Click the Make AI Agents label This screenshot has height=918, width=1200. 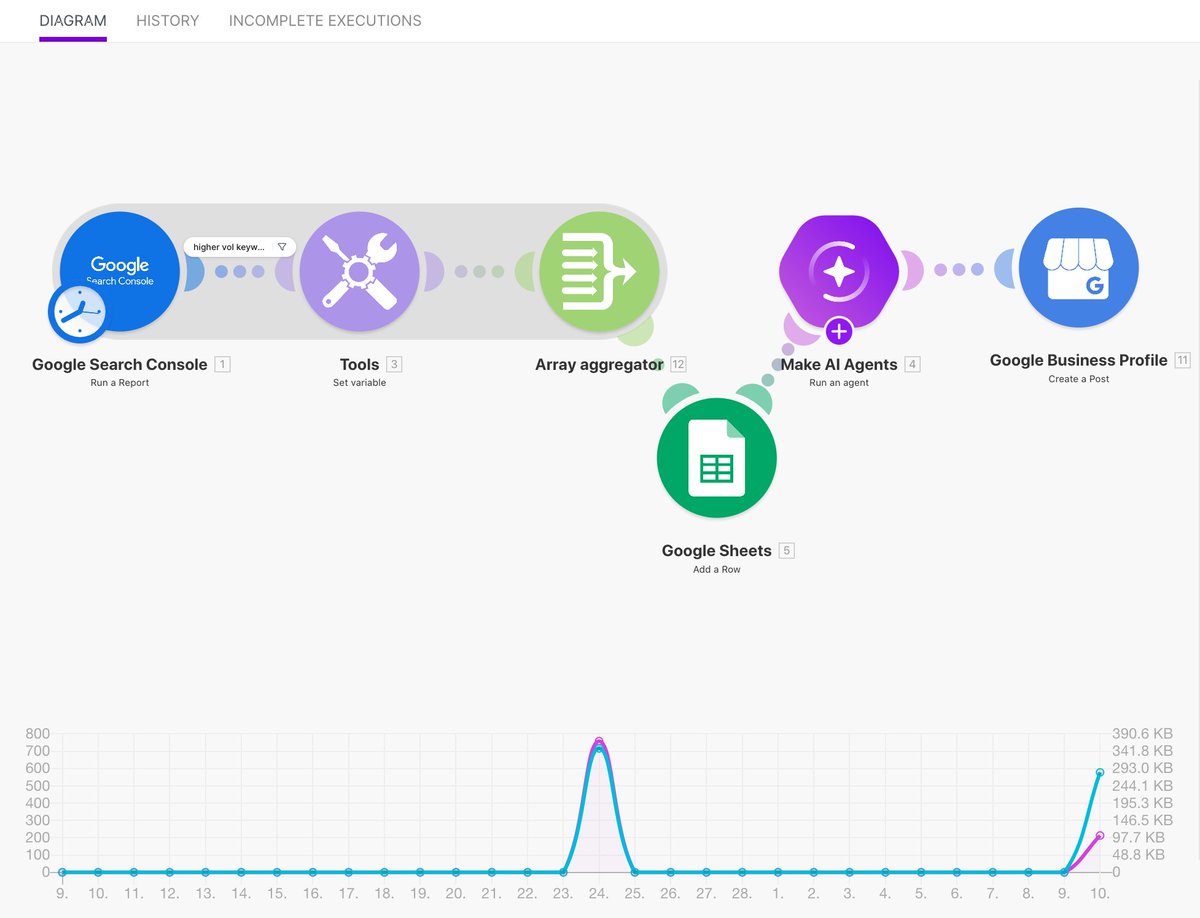pos(839,365)
